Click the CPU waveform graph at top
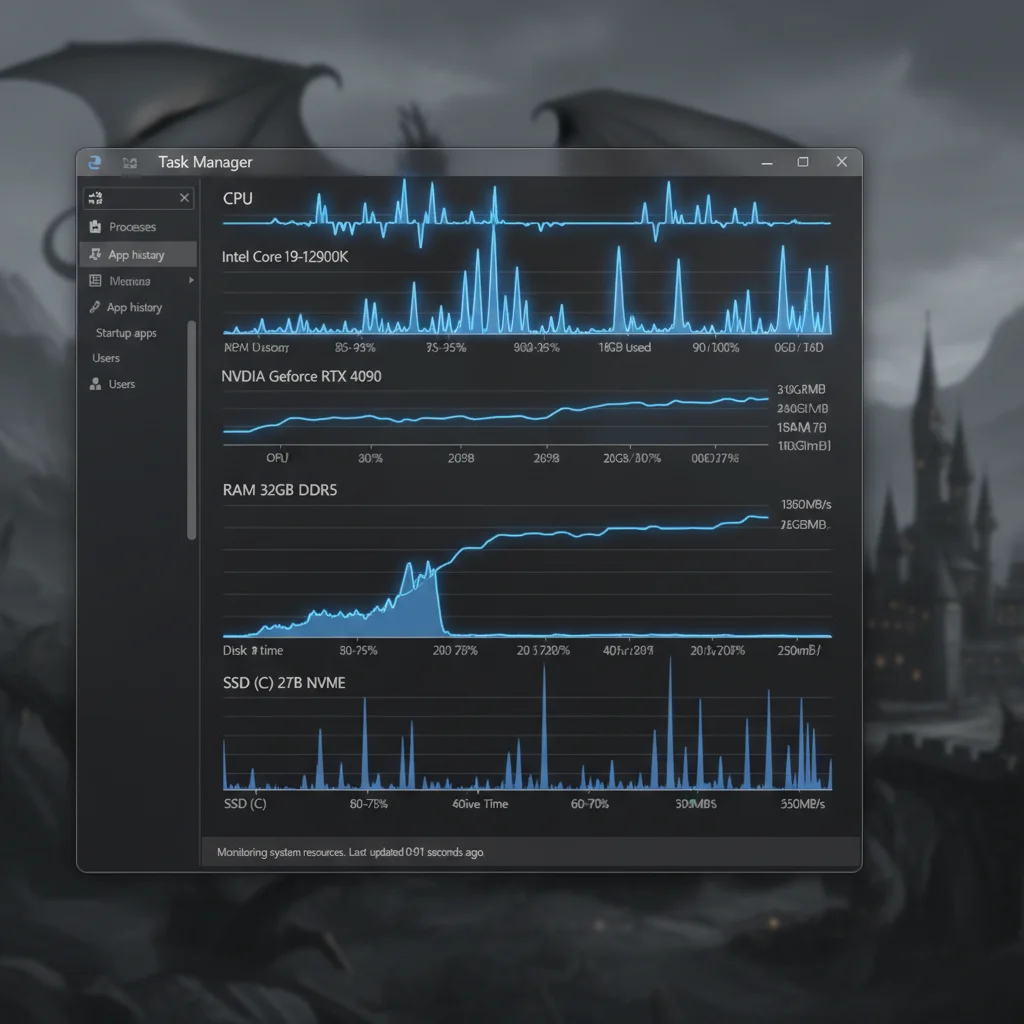Screen dimensions: 1024x1024 point(526,214)
